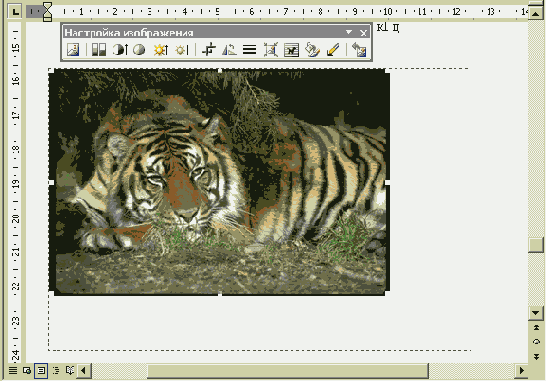Screen dimensions: 546x381
Task: Rotate the picture left 90 degrees
Action: click(229, 50)
